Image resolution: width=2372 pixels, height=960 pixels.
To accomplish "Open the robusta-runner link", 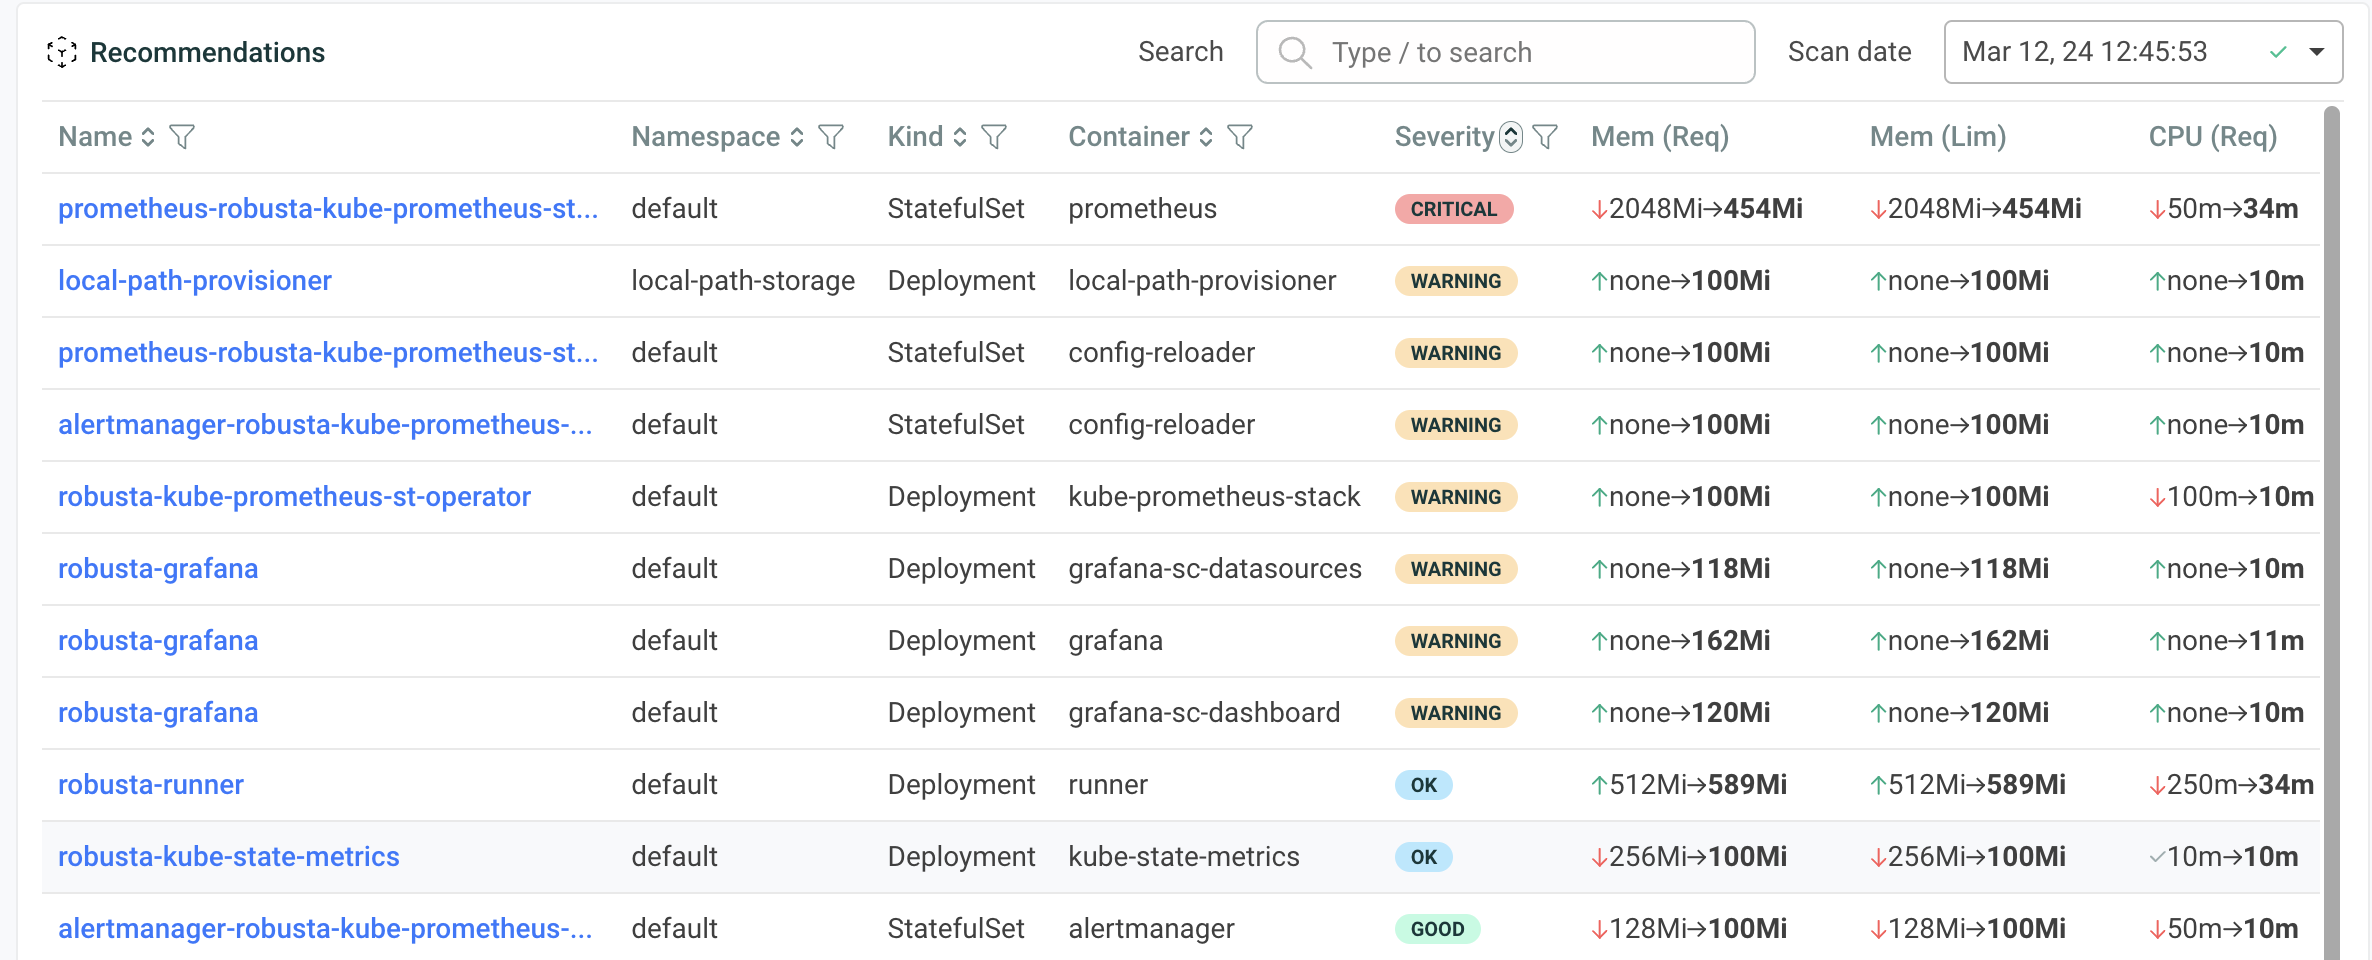I will tap(151, 785).
